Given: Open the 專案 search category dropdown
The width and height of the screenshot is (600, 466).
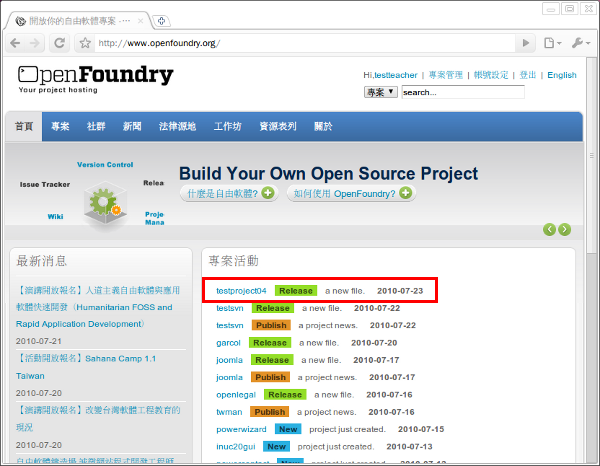Looking at the screenshot, I should click(x=380, y=92).
